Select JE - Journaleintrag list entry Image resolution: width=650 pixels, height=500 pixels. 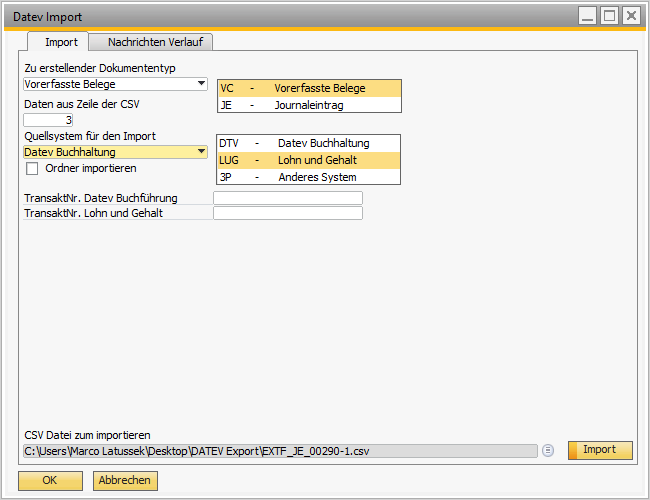[309, 105]
